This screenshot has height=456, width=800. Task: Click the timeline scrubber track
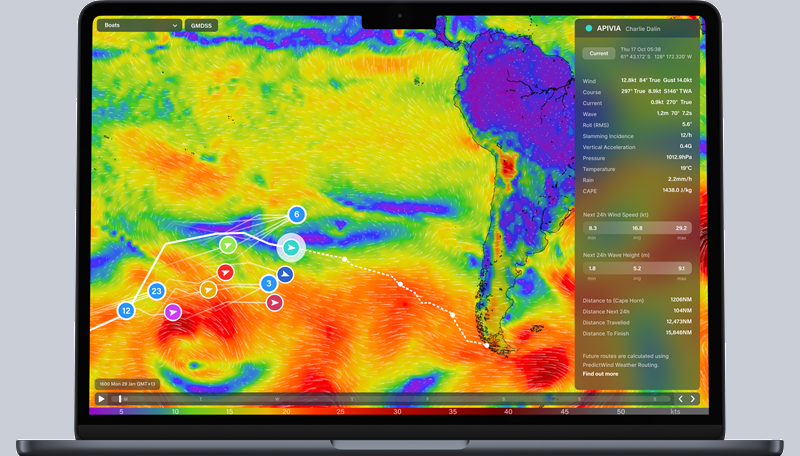pos(390,399)
